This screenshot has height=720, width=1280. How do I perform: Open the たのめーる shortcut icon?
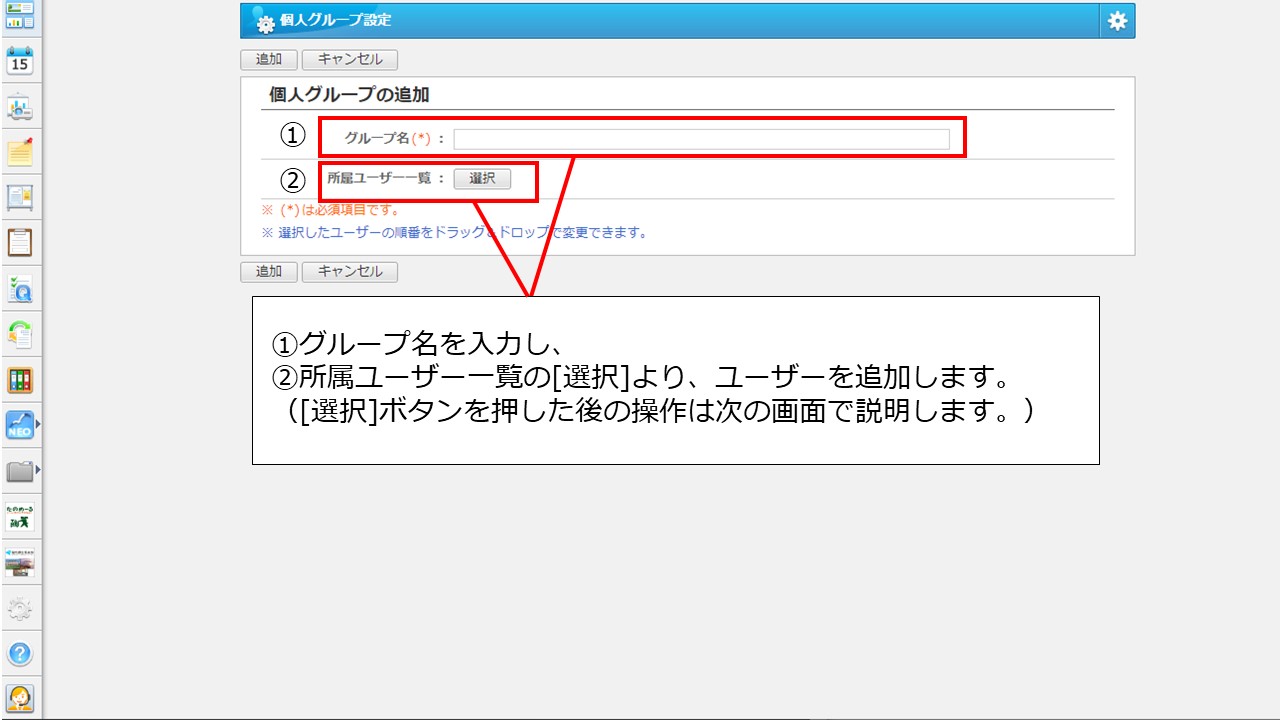(x=20, y=516)
